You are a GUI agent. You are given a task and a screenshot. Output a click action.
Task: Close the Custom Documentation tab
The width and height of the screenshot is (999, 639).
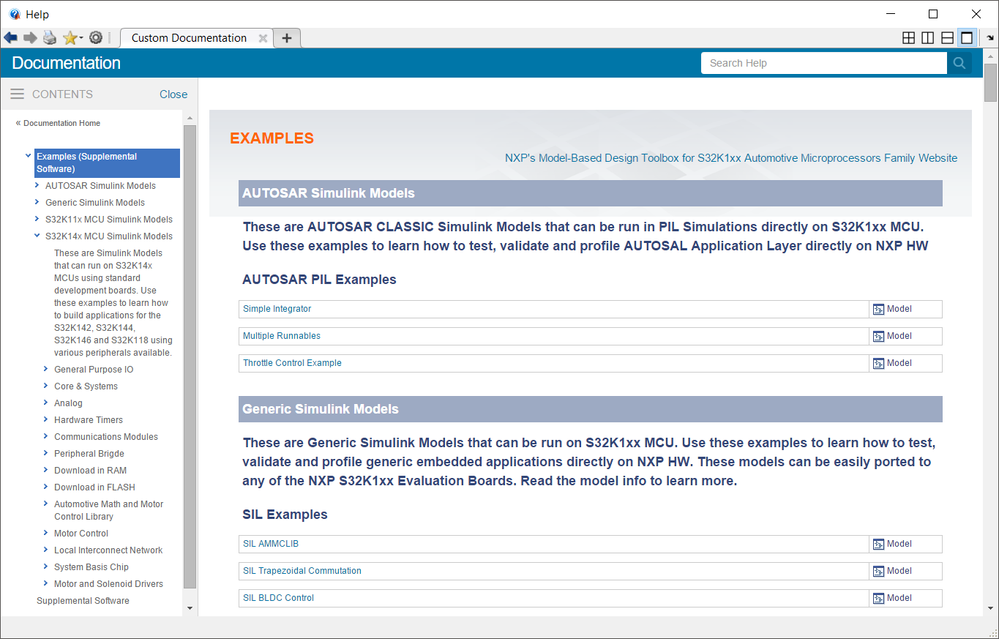tap(262, 38)
